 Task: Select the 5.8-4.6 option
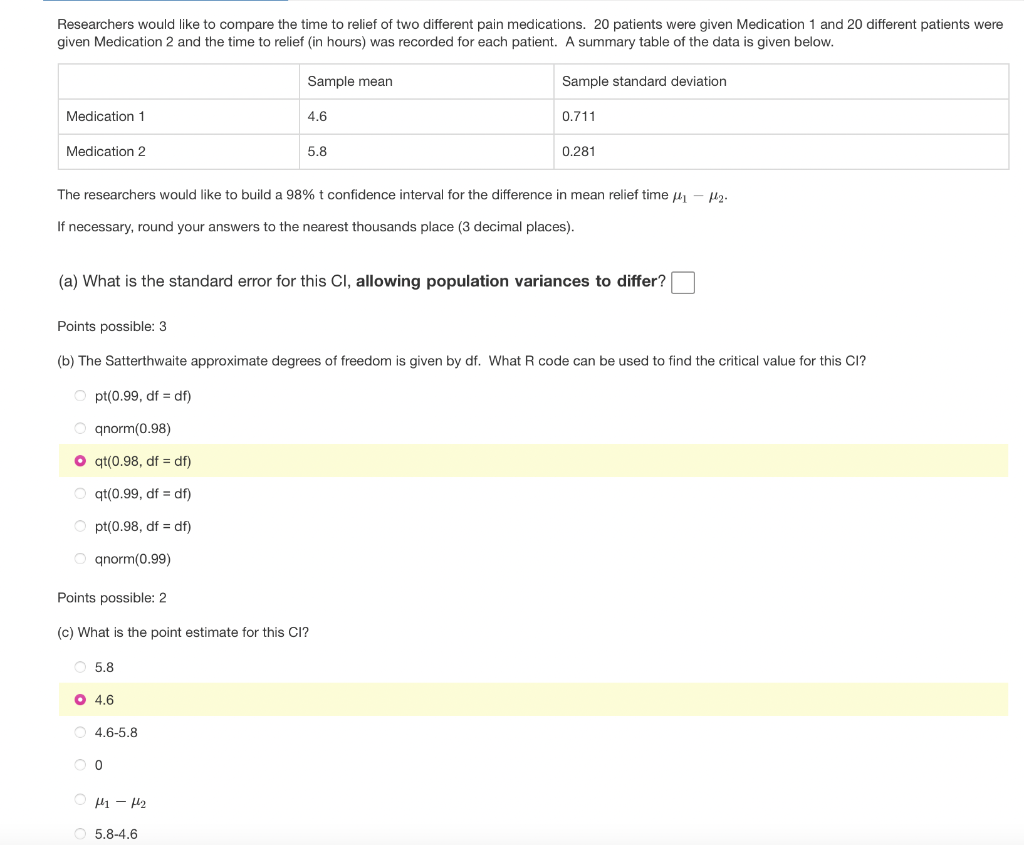point(79,833)
